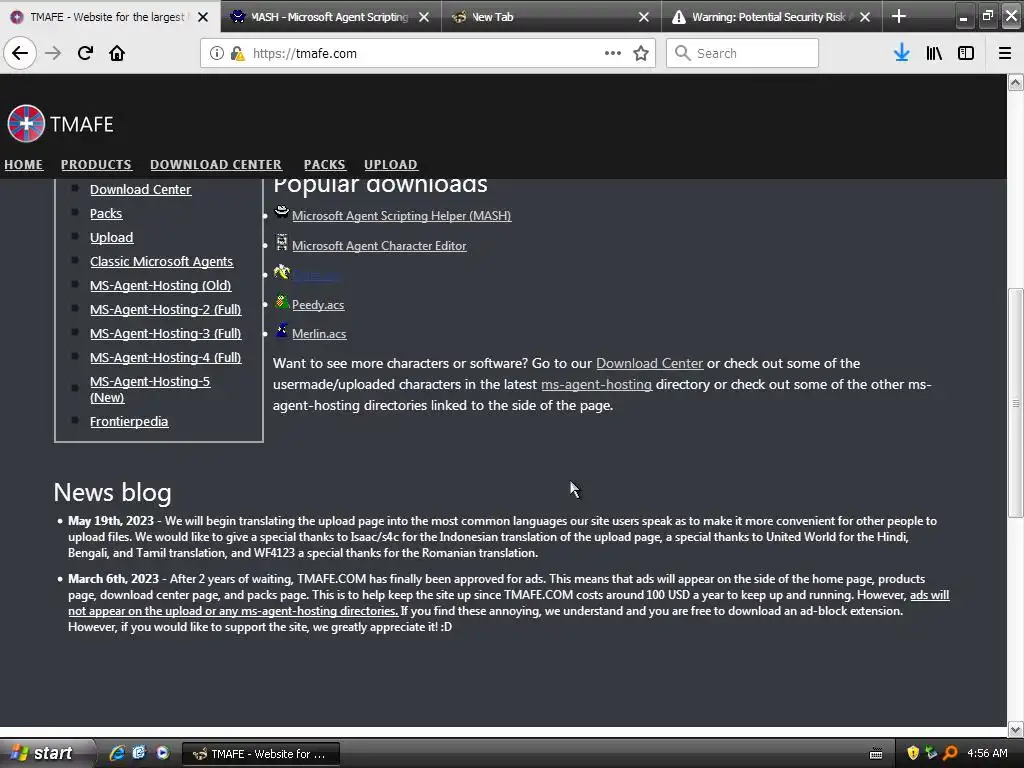Switch to the New Tab tab
The image size is (1024, 768).
click(x=551, y=17)
